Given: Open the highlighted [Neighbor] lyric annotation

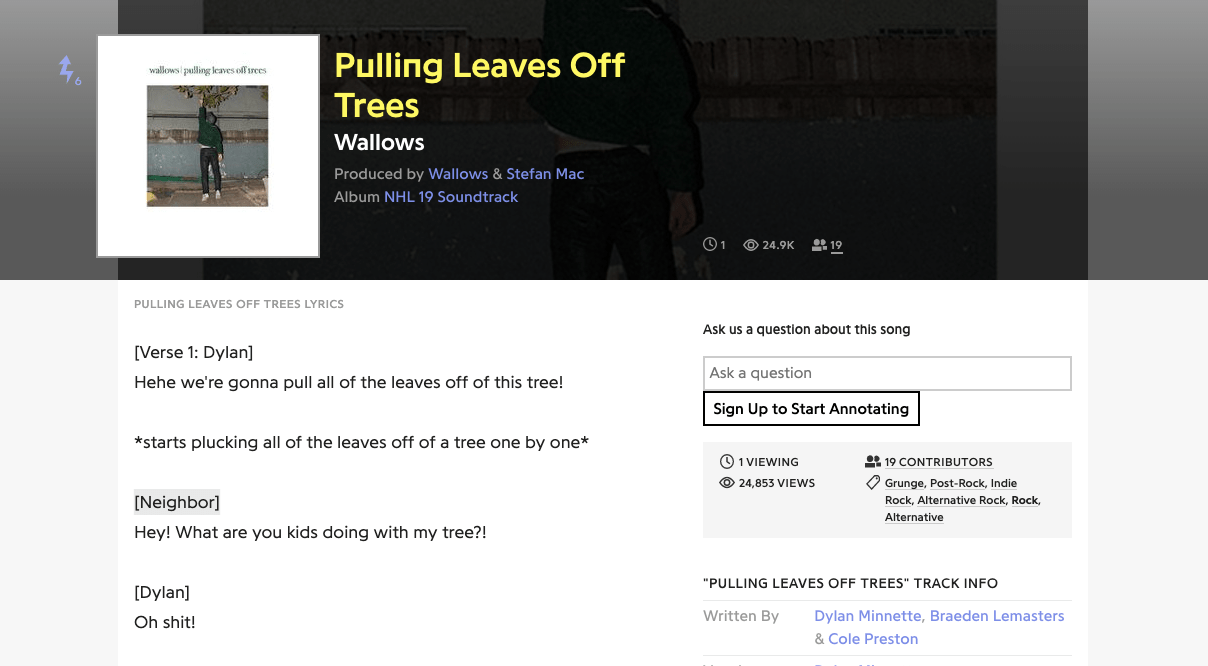Looking at the screenshot, I should coord(177,502).
